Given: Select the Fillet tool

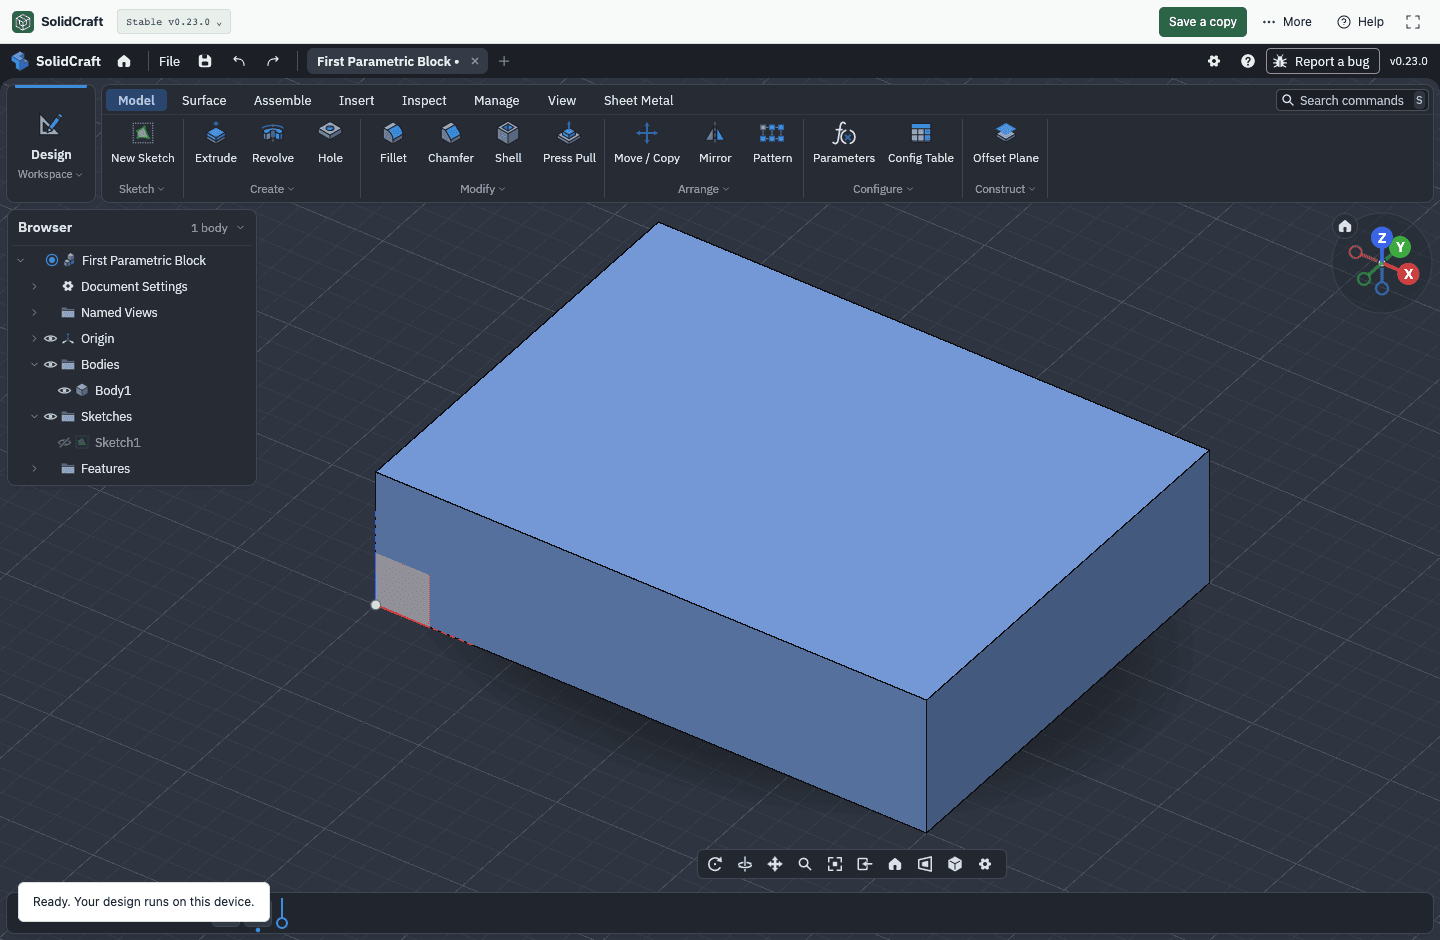Looking at the screenshot, I should click(x=393, y=143).
